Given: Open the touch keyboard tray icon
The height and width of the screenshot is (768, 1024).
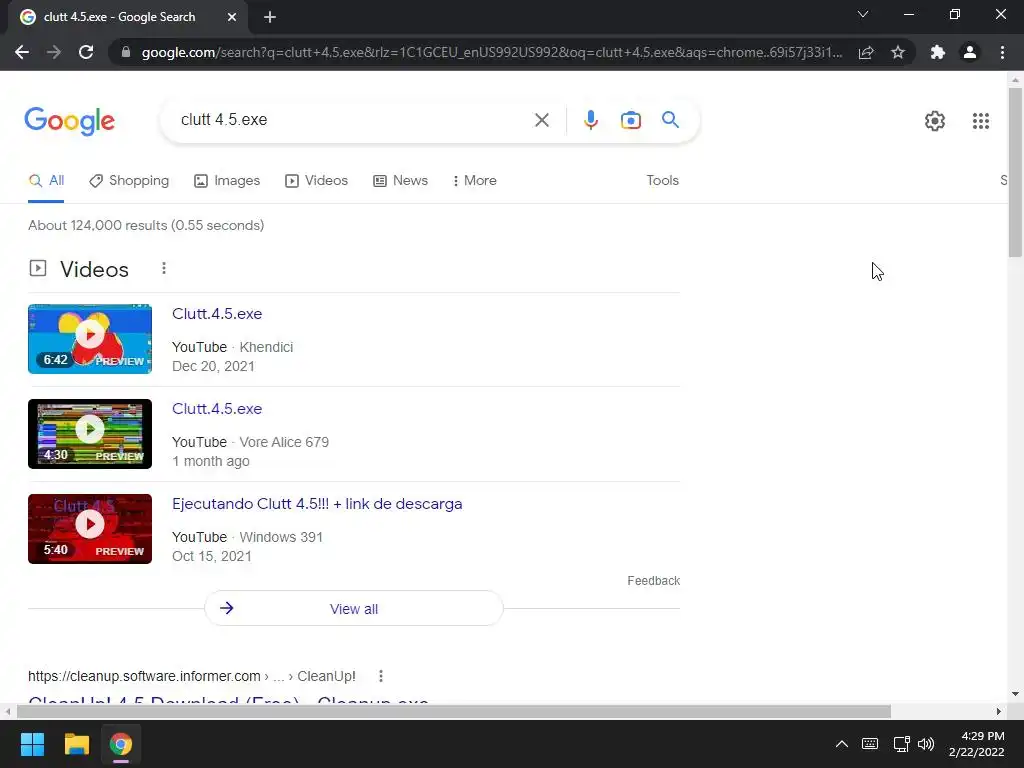Looking at the screenshot, I should tap(870, 744).
